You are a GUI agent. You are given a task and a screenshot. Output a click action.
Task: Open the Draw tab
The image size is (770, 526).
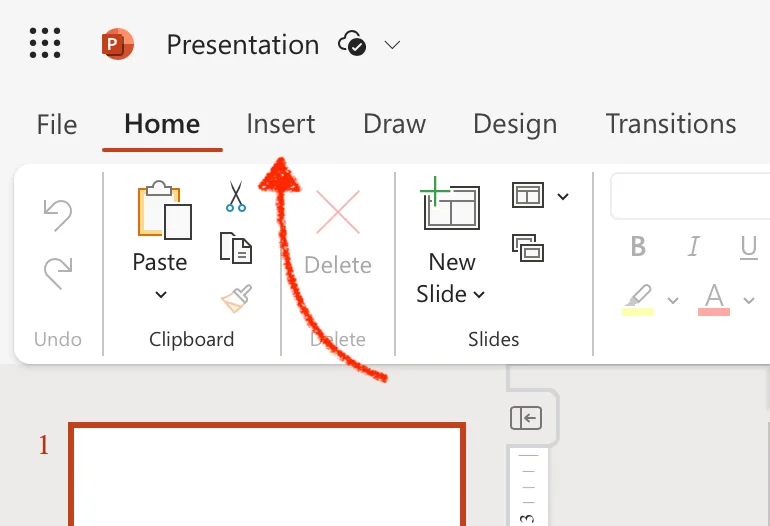pyautogui.click(x=394, y=124)
